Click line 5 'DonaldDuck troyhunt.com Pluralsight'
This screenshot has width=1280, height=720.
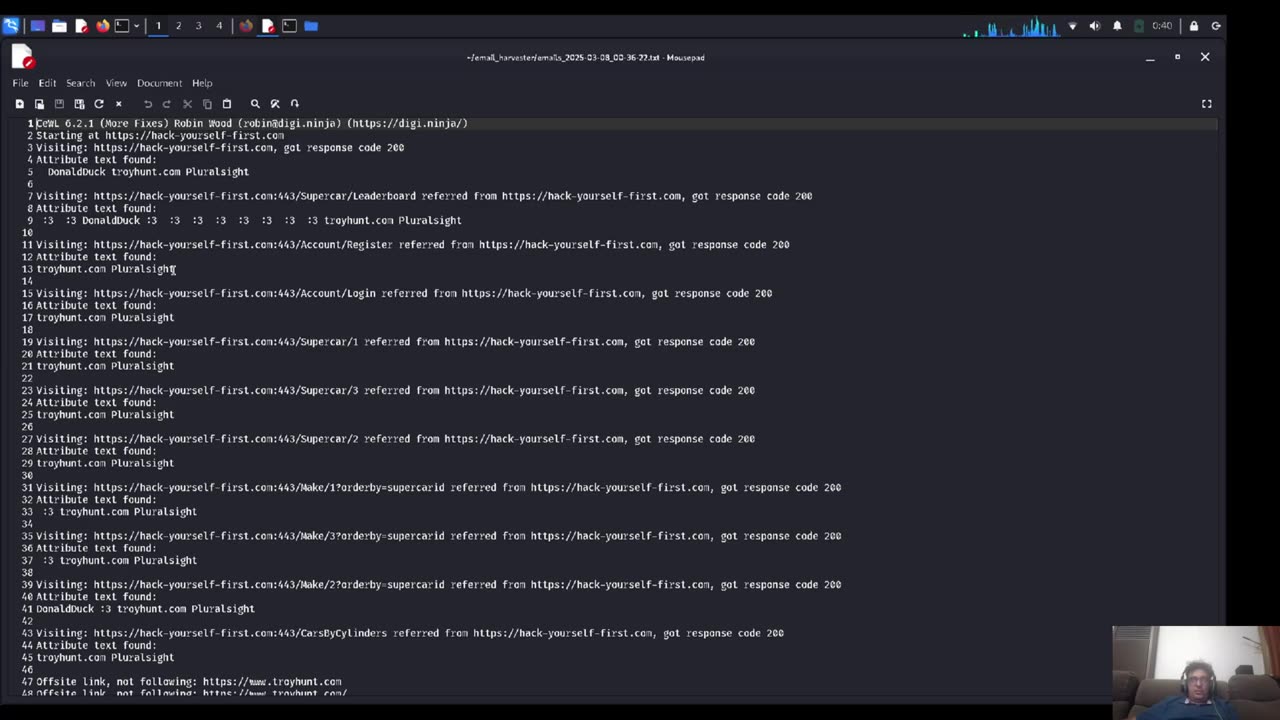(x=148, y=172)
